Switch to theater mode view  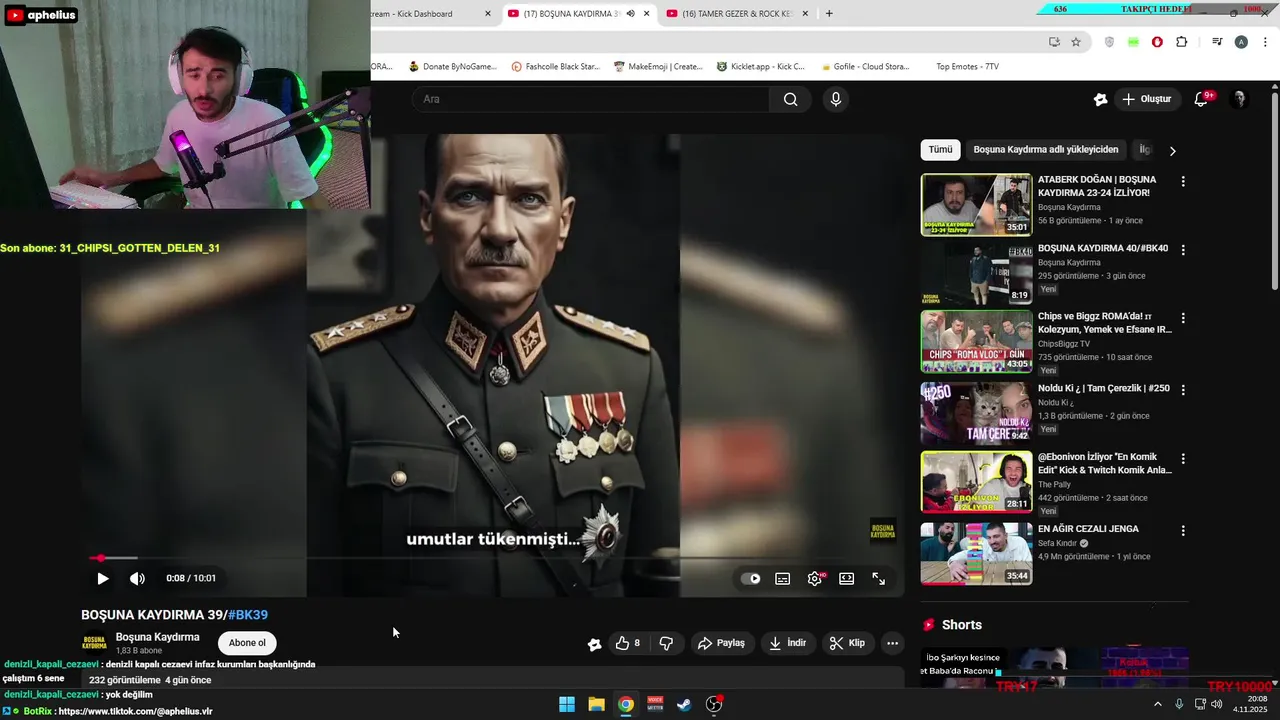(x=847, y=578)
